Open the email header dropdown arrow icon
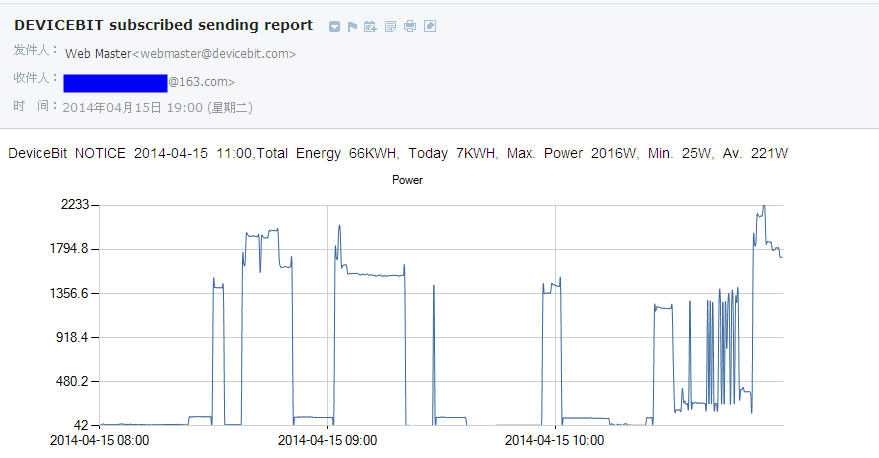879x458 pixels. coord(334,26)
